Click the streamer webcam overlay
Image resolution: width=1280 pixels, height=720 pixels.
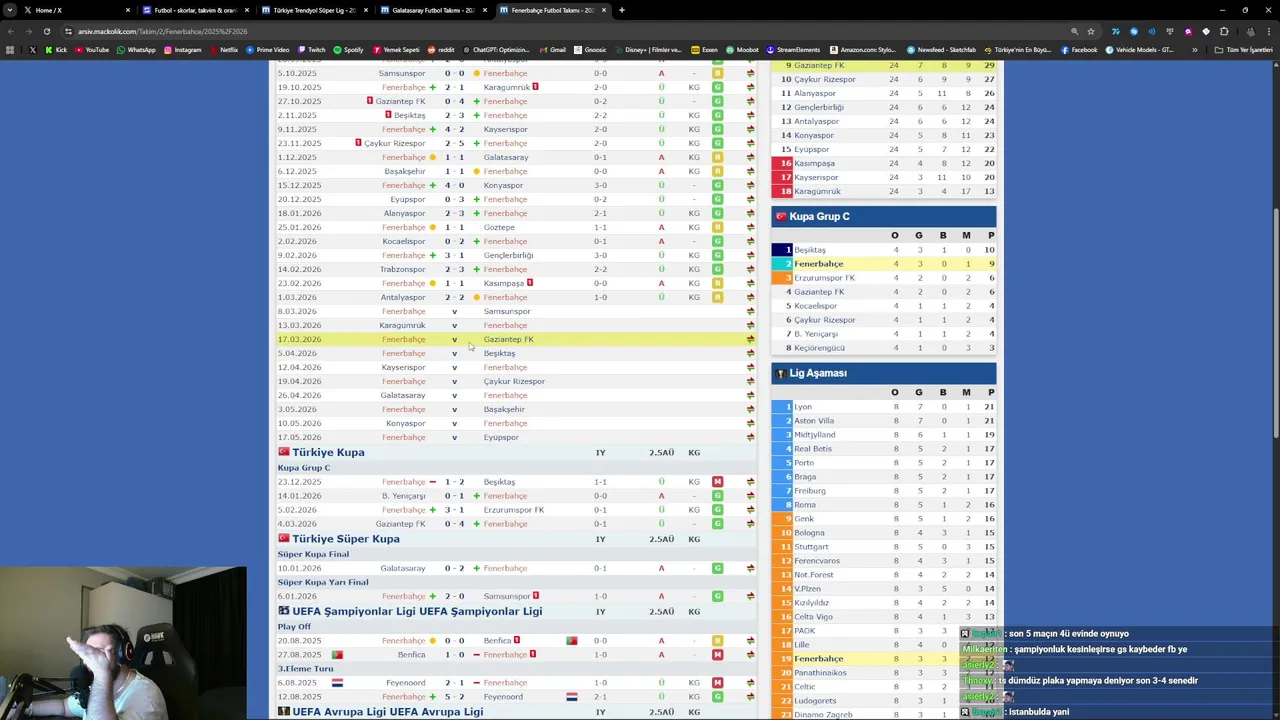coord(123,643)
